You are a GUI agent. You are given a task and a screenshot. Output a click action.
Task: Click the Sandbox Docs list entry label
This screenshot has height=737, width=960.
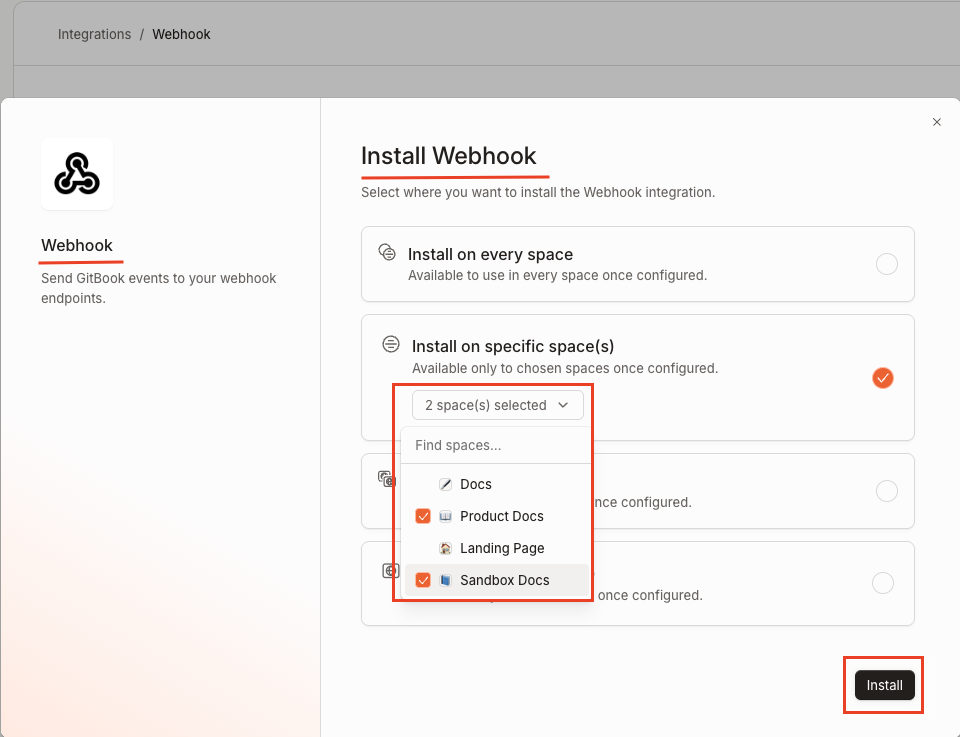504,580
